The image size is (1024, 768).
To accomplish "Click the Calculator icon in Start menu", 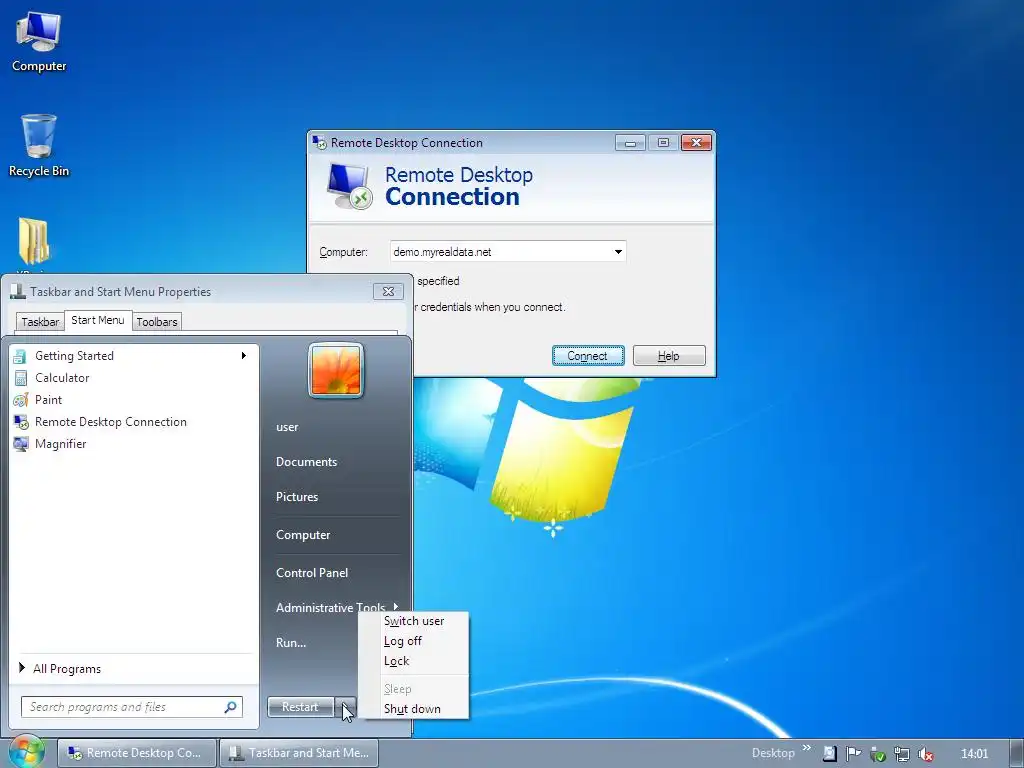I will point(20,378).
